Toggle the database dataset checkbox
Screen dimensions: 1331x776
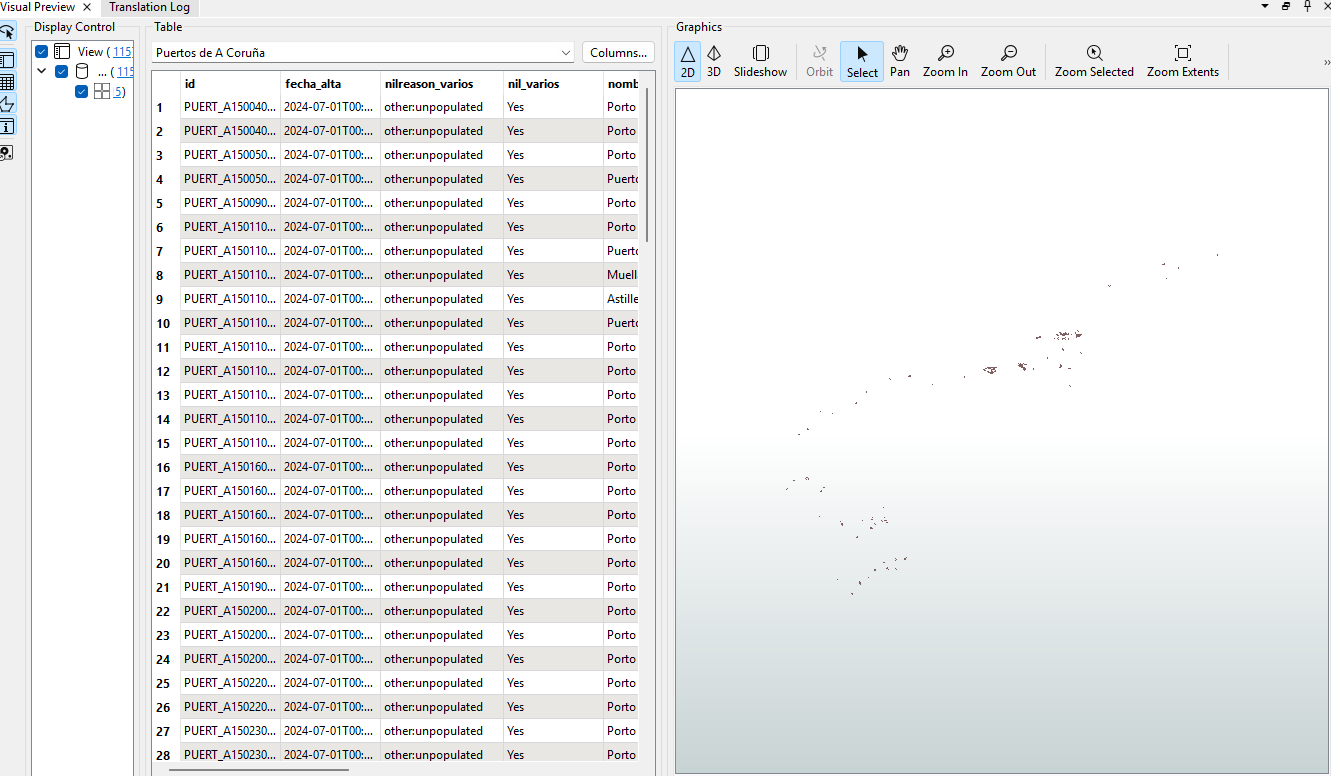coord(62,71)
